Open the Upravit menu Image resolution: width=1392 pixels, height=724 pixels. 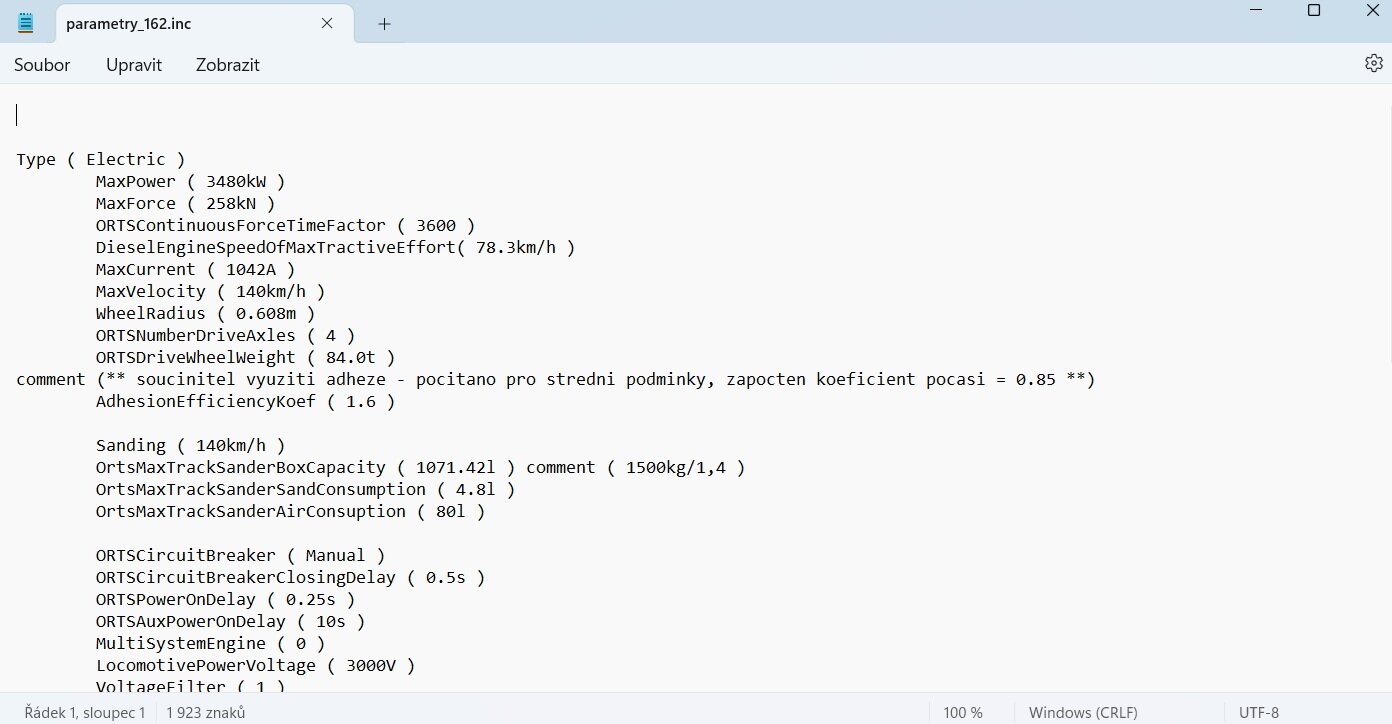[x=133, y=64]
